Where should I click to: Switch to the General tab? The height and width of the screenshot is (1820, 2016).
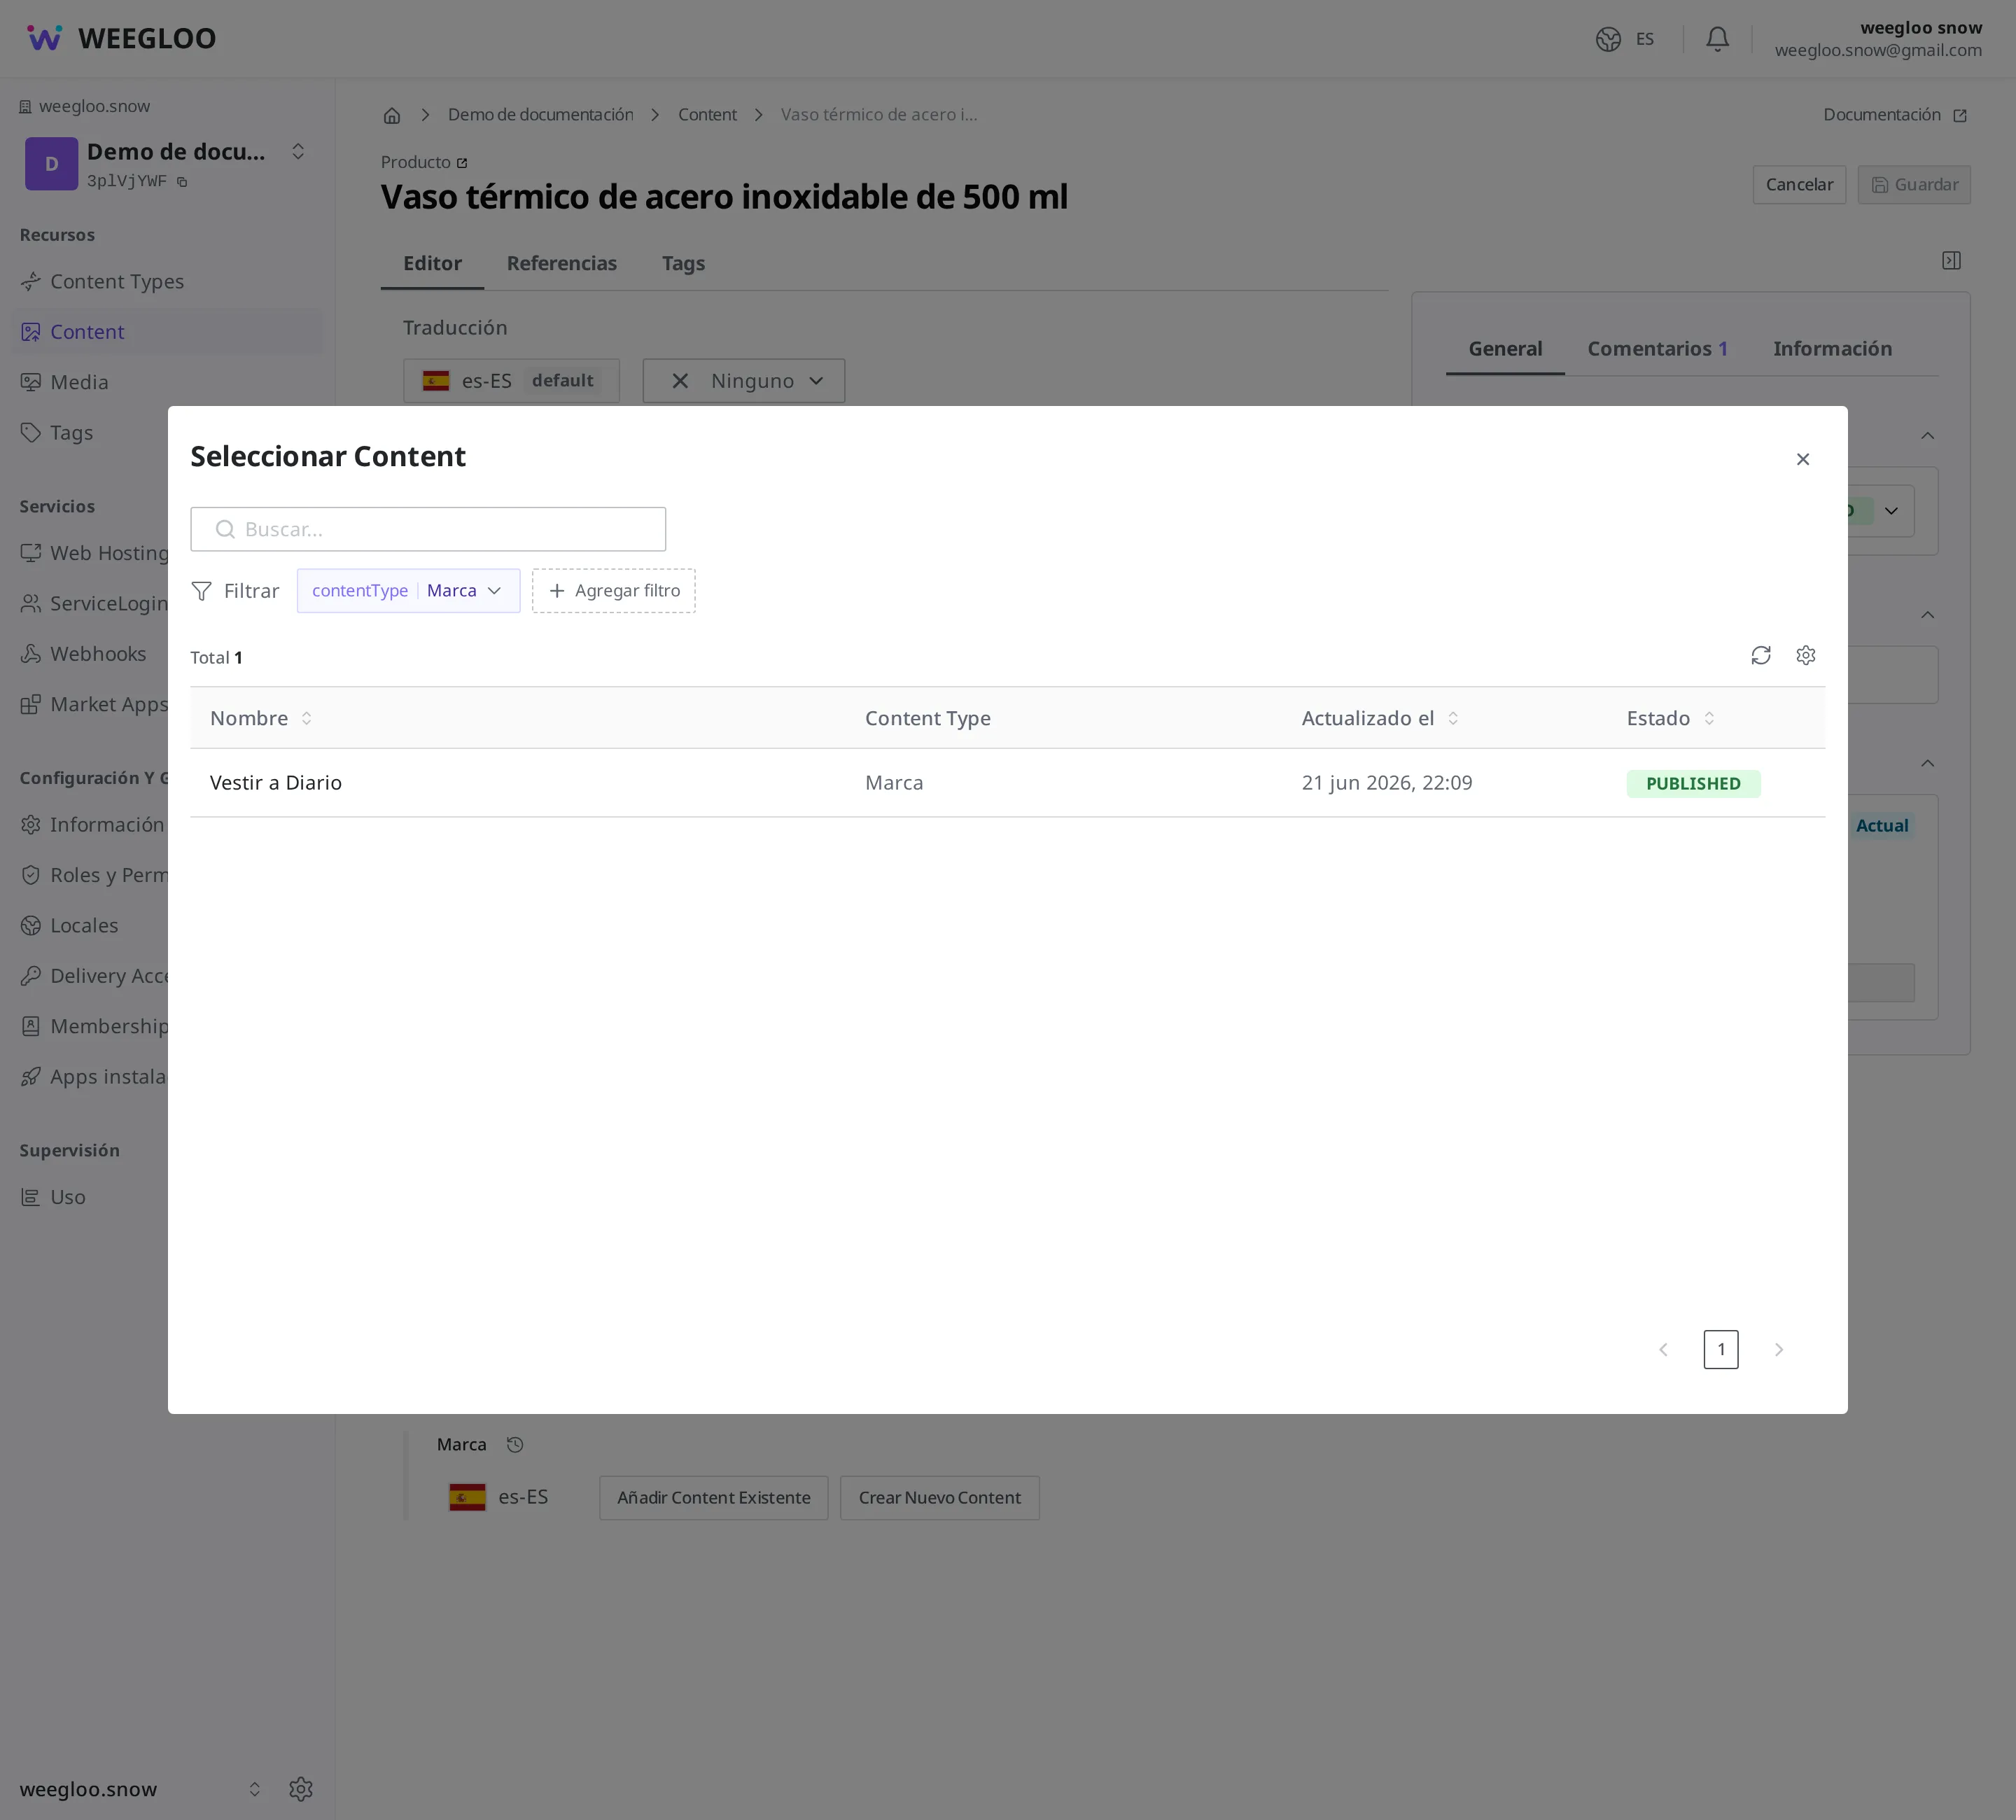(x=1504, y=349)
